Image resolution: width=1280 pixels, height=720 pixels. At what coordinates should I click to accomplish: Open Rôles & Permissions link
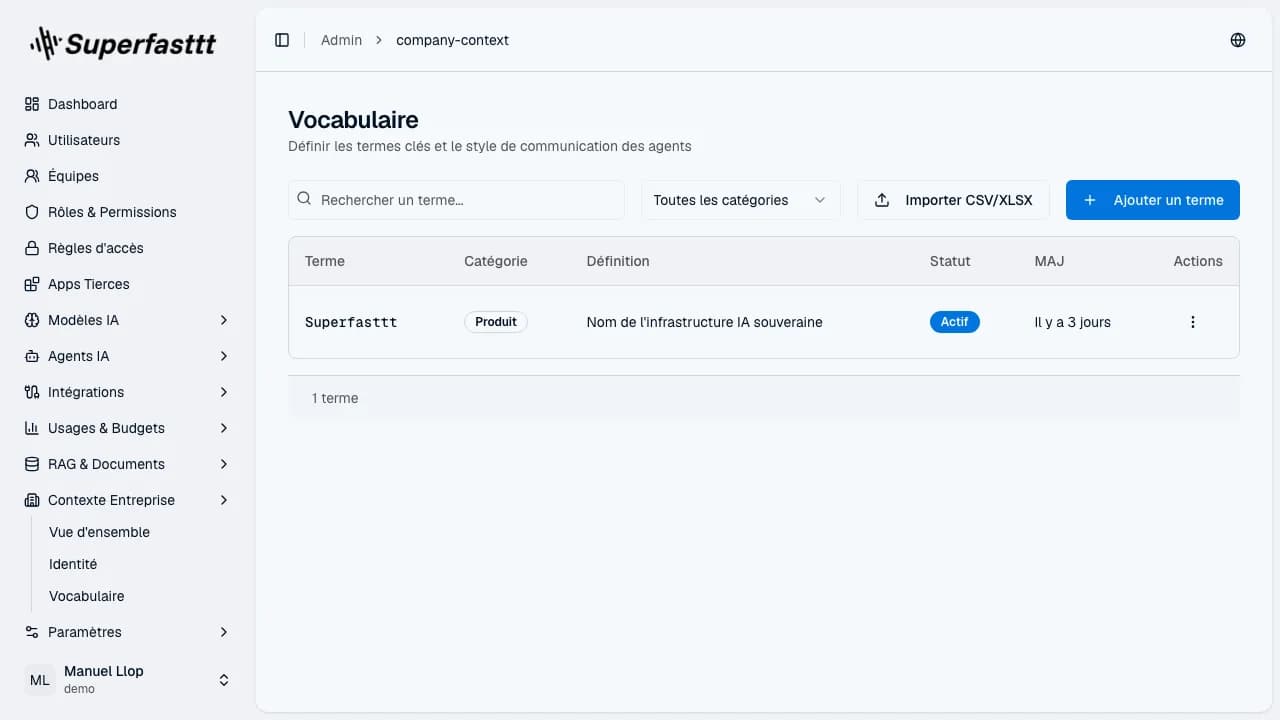128,212
